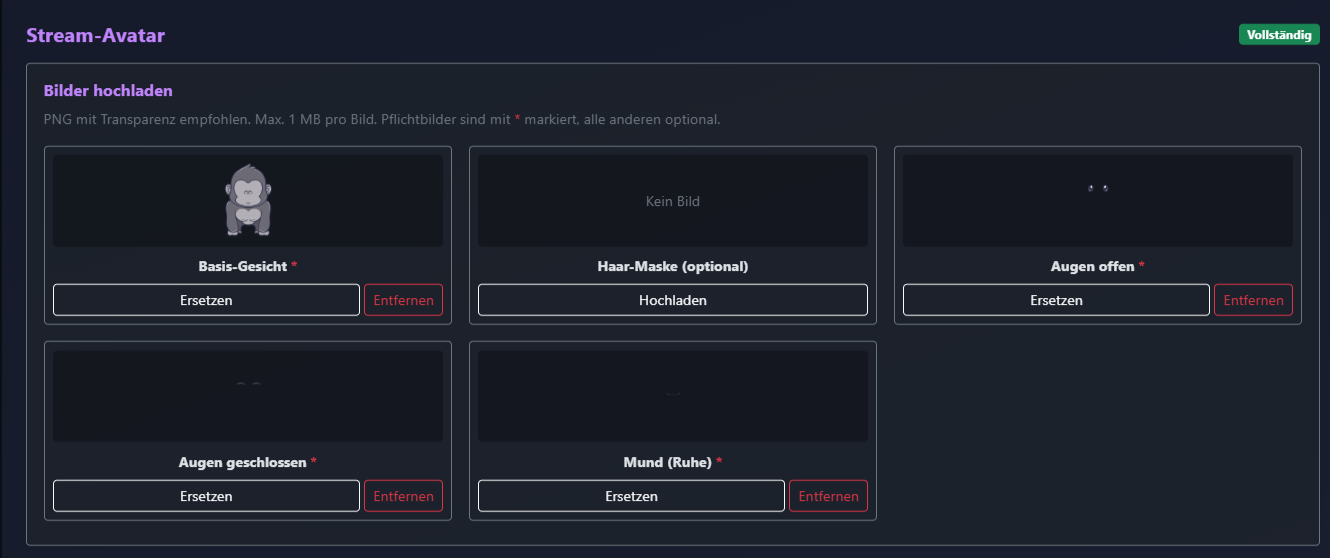The height and width of the screenshot is (558, 1330).
Task: Click the Stream-Avatar heading
Action: (x=95, y=36)
